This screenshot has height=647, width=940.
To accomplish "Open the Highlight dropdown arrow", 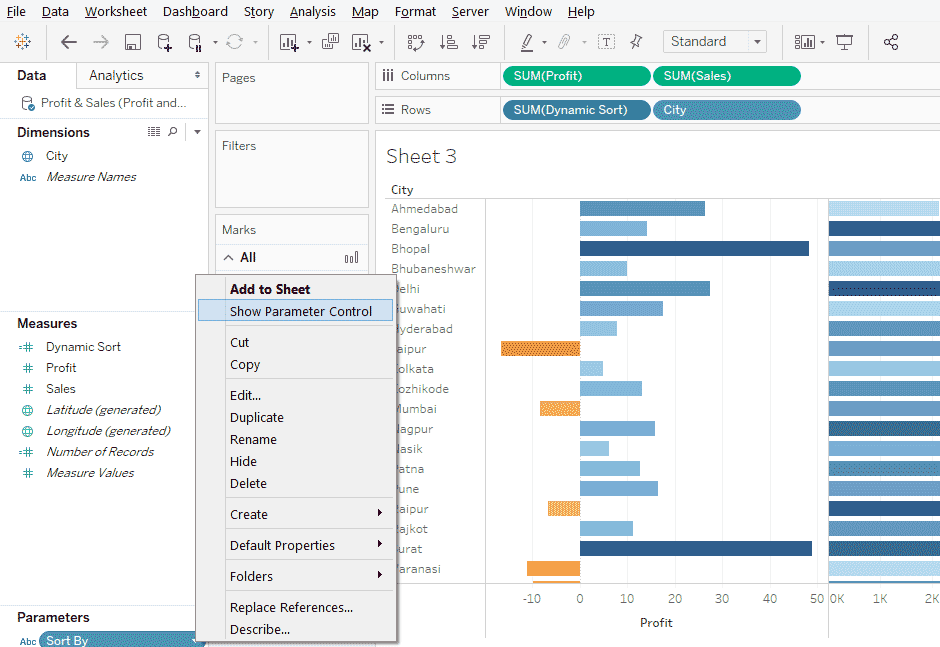I will pos(544,43).
